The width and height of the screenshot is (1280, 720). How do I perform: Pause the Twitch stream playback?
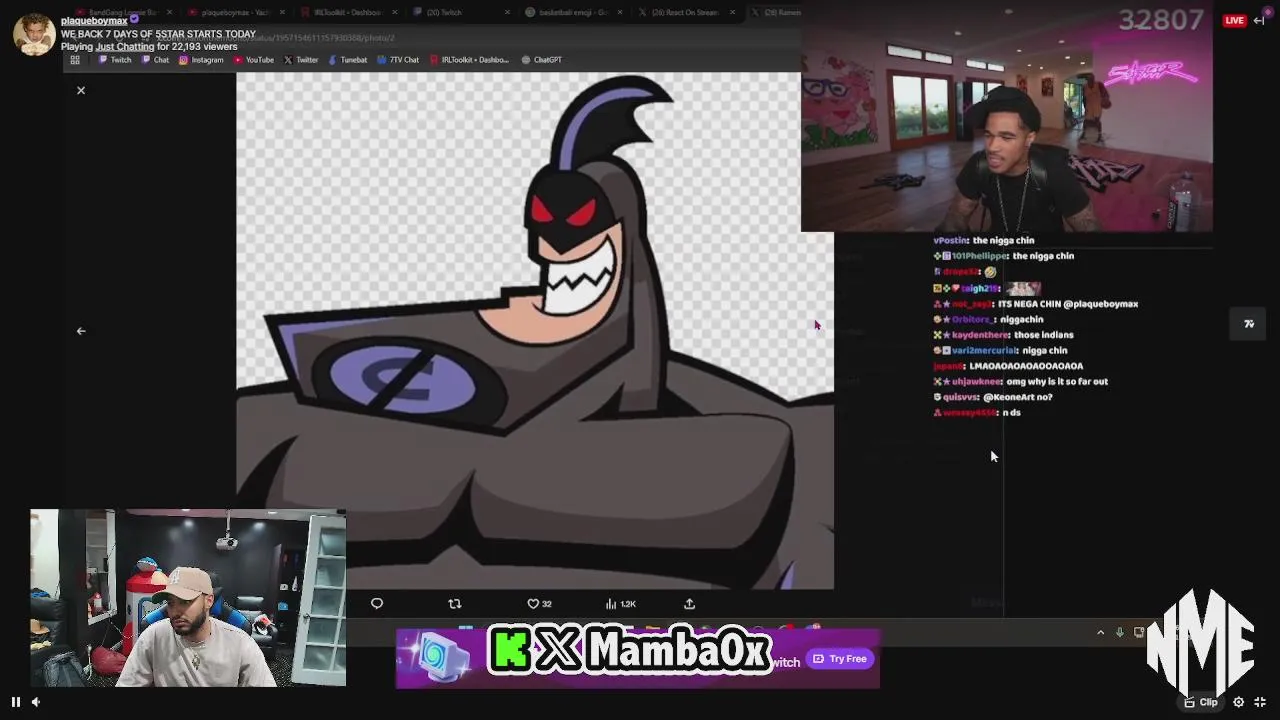pos(15,702)
